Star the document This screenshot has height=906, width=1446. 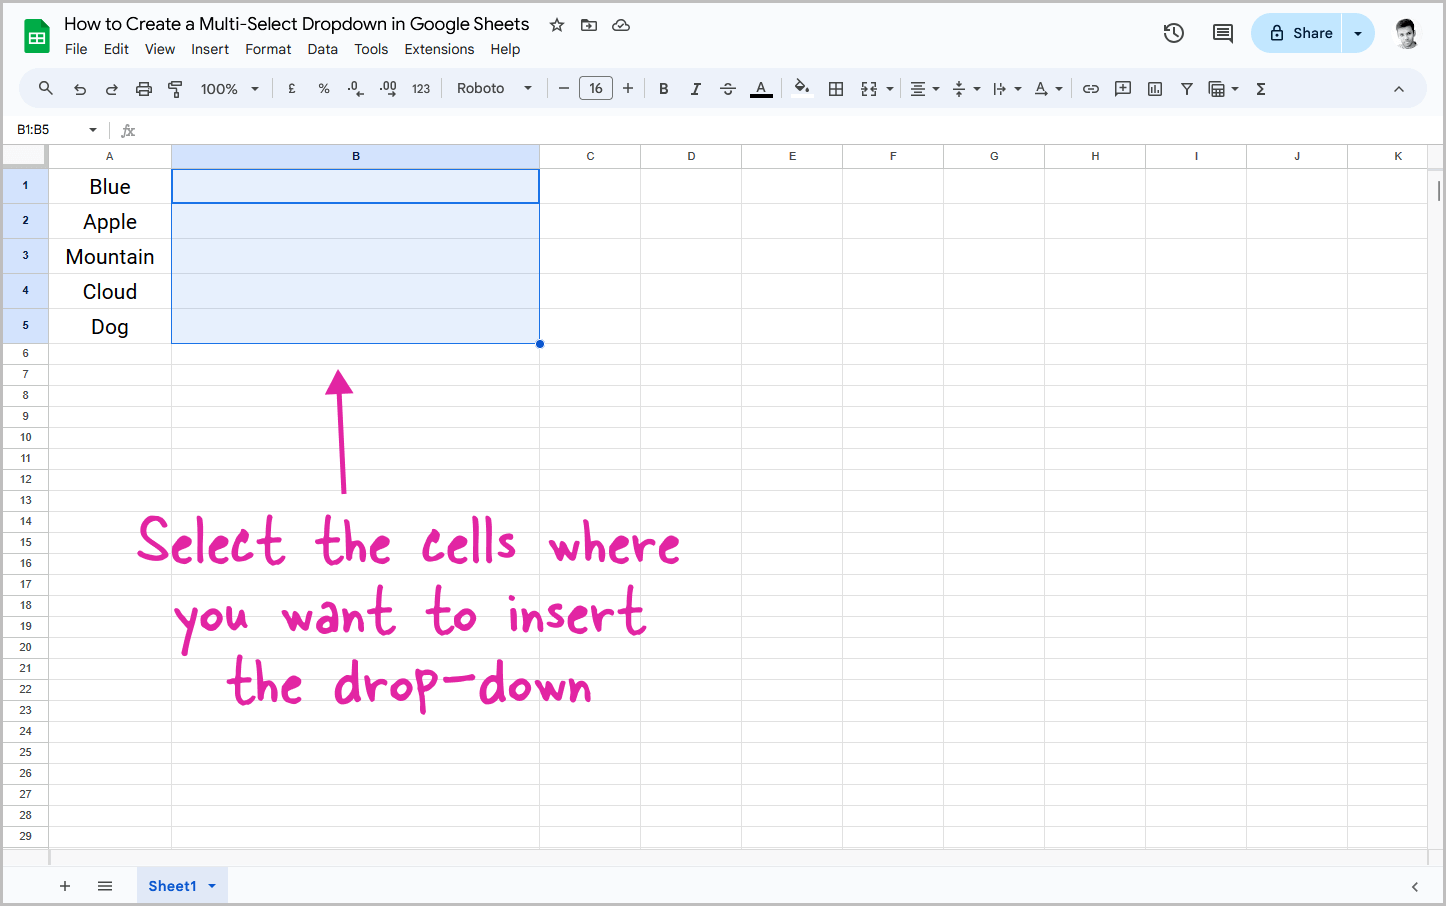coord(557,25)
